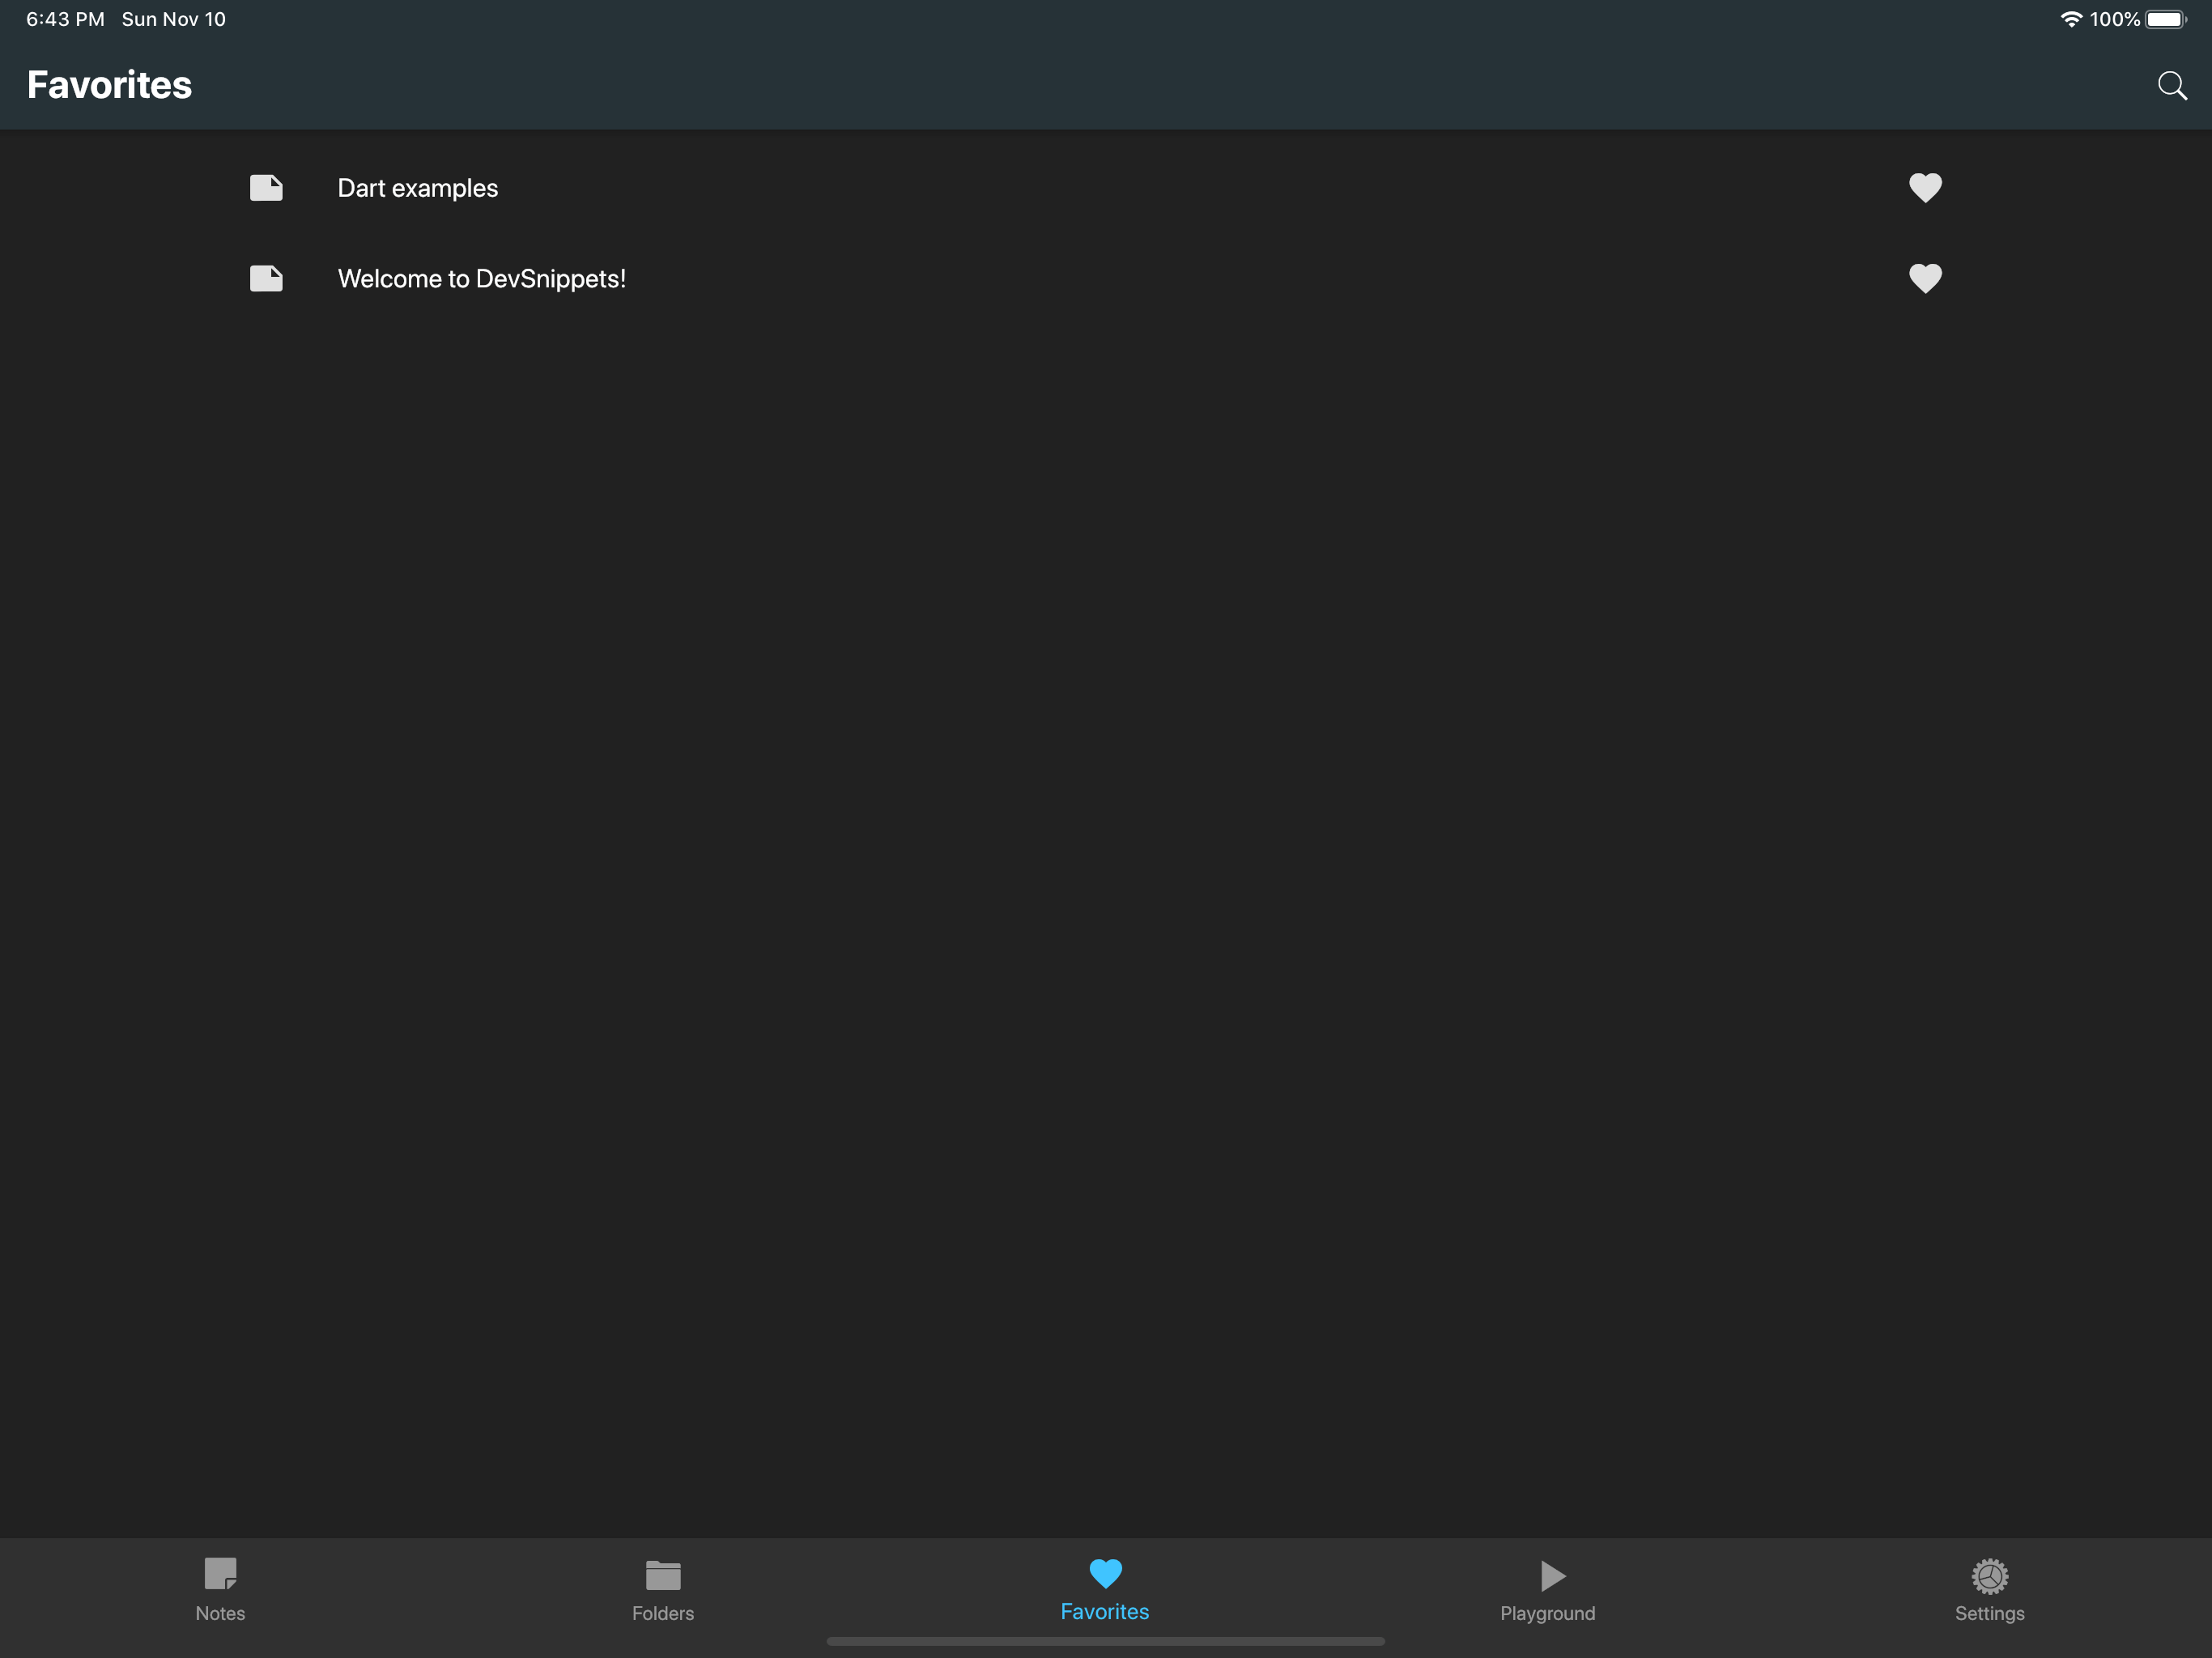This screenshot has height=1658, width=2212.
Task: Open the search magnifier icon
Action: click(x=2171, y=86)
